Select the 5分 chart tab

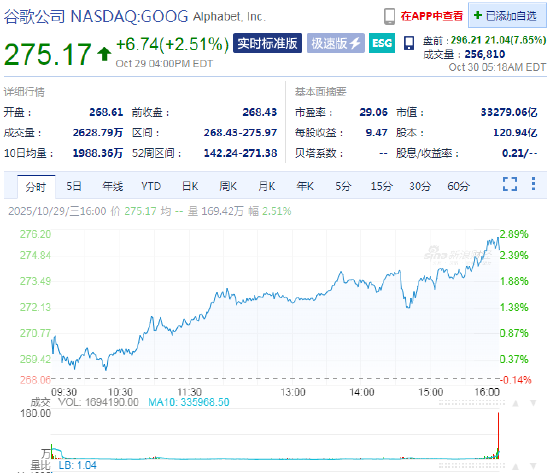(x=343, y=186)
